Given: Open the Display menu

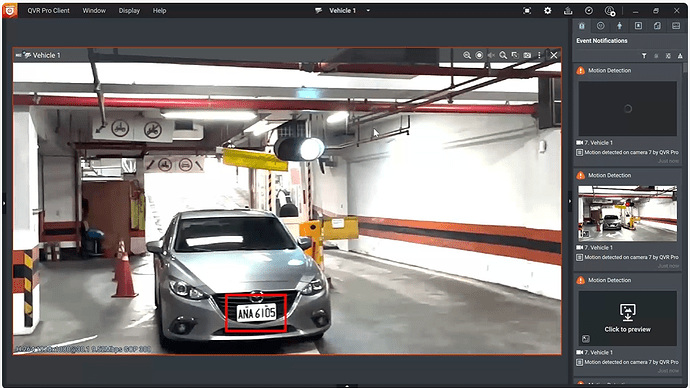Looking at the screenshot, I should point(129,11).
